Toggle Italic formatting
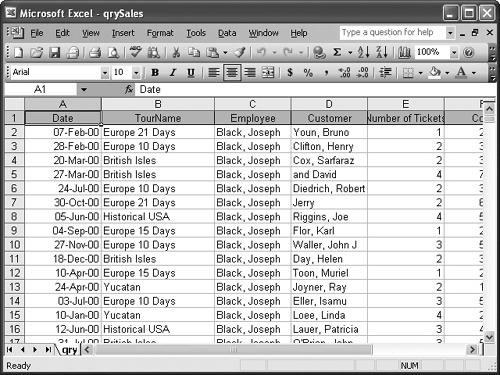500x375 pixels. [173, 72]
